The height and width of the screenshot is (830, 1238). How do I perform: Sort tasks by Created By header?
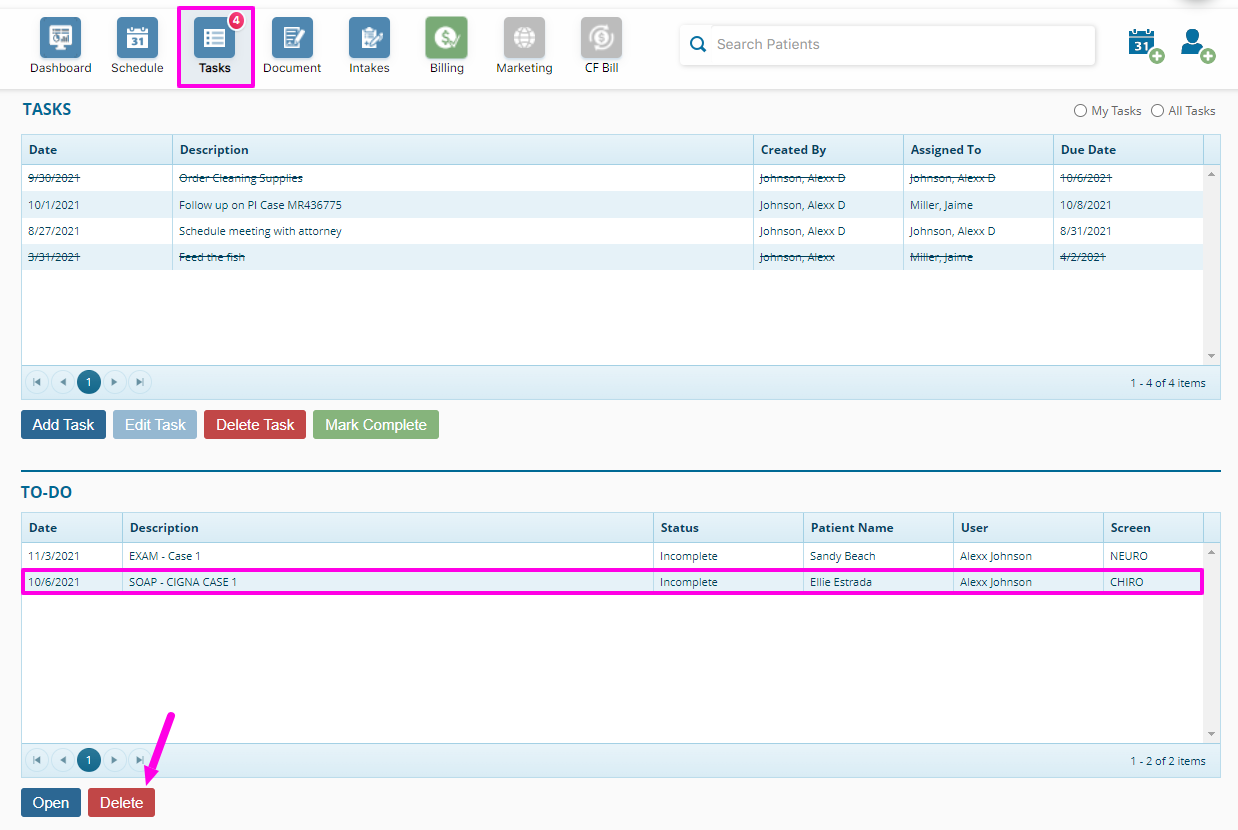828,150
